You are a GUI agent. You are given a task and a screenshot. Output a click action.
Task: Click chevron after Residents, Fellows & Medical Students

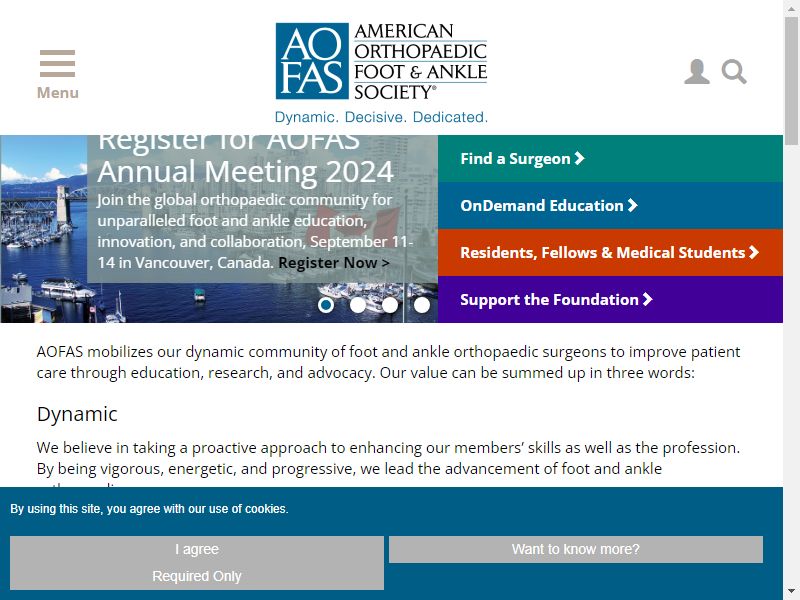click(x=754, y=252)
